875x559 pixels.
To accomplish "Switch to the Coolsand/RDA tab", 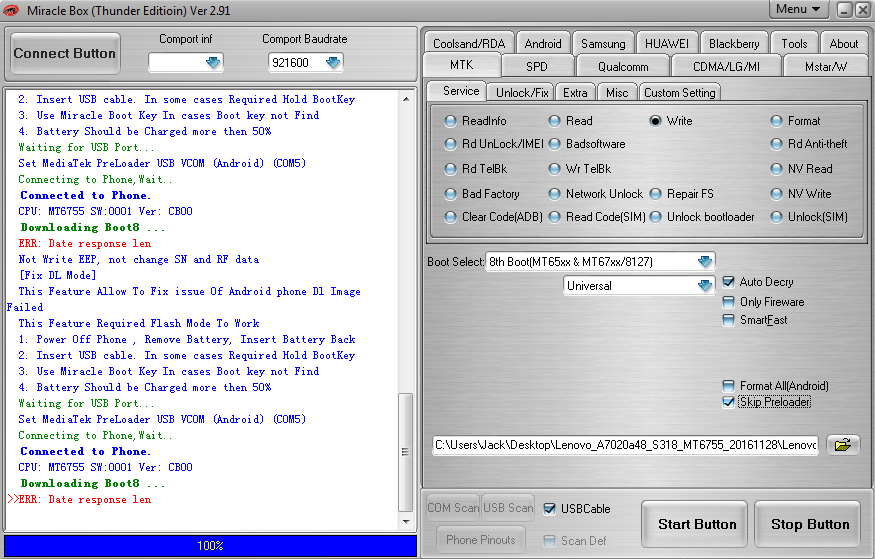I will (469, 44).
